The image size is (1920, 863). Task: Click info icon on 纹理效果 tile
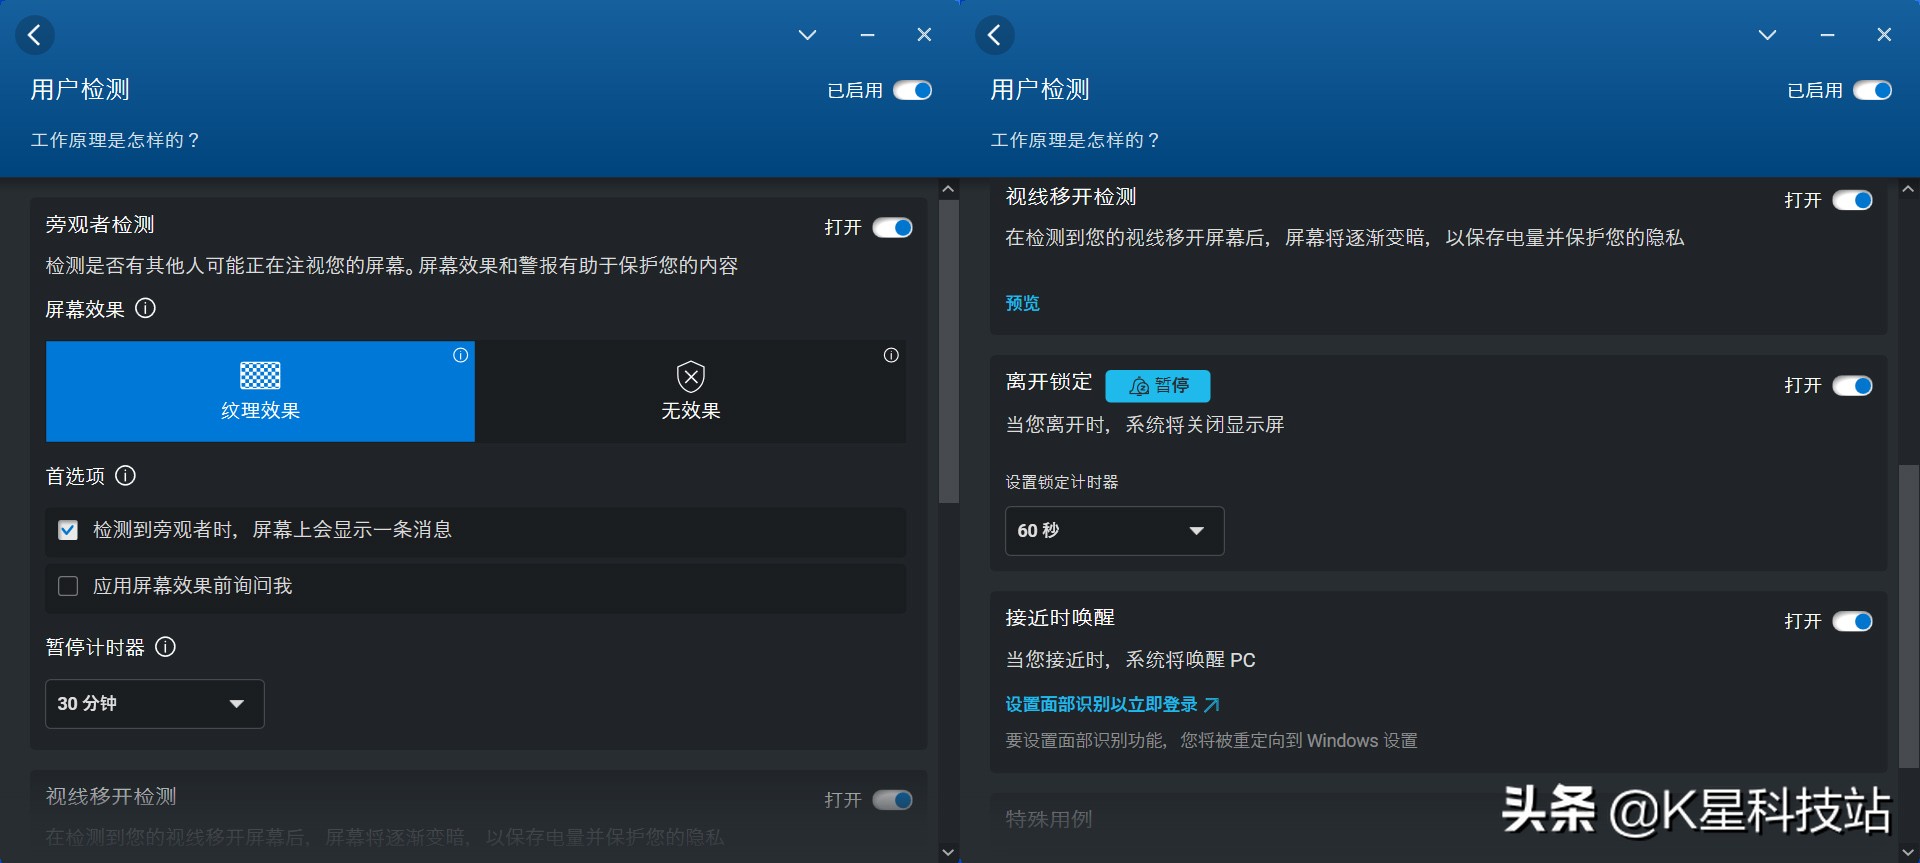coord(460,355)
